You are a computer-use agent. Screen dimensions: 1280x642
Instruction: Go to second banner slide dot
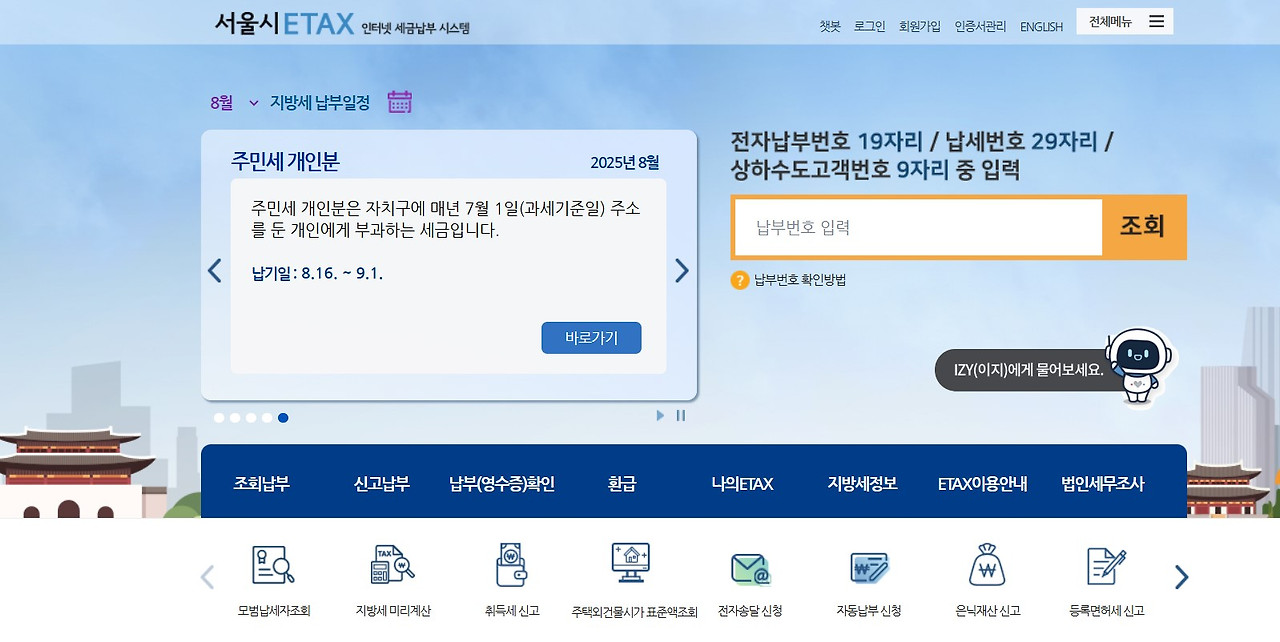click(x=235, y=418)
